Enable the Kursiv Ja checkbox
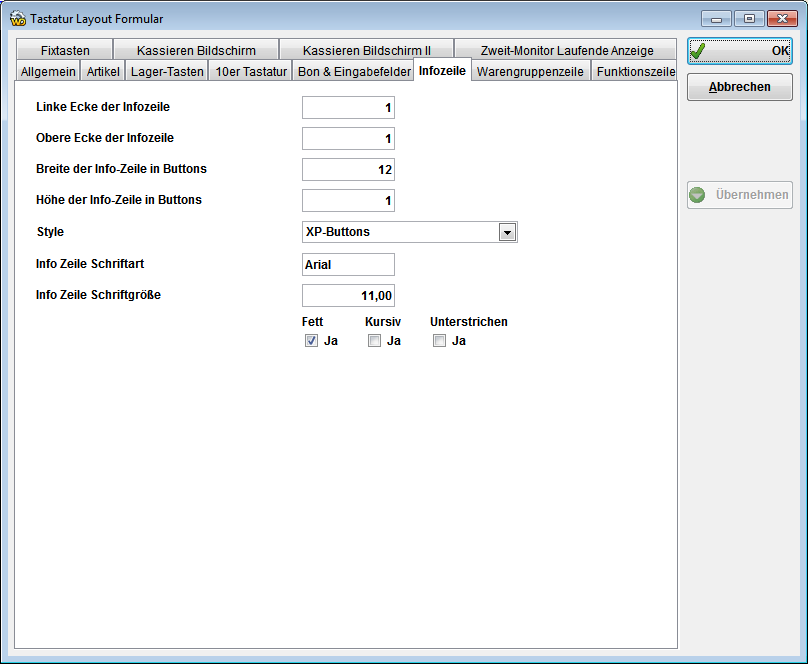Image resolution: width=808 pixels, height=664 pixels. click(x=375, y=340)
